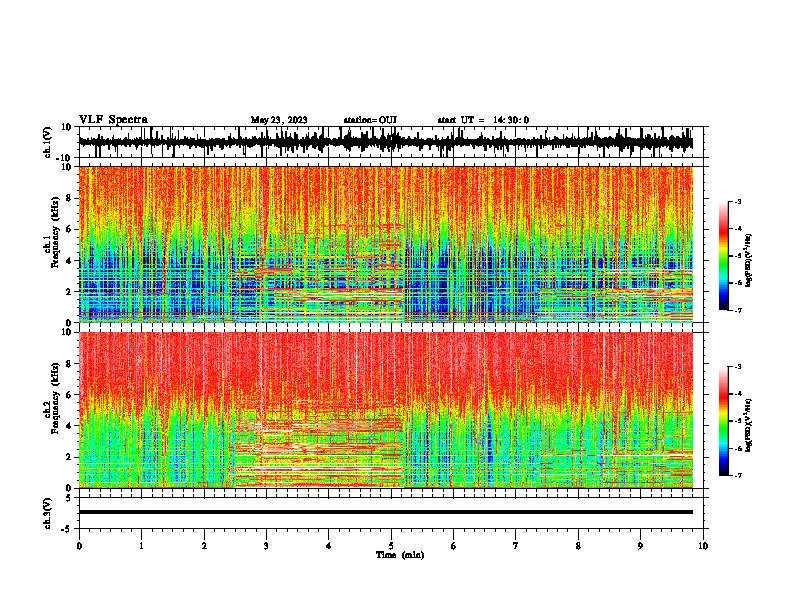Click the "8" kHz tick of ch.1 spectrogram

point(69,198)
